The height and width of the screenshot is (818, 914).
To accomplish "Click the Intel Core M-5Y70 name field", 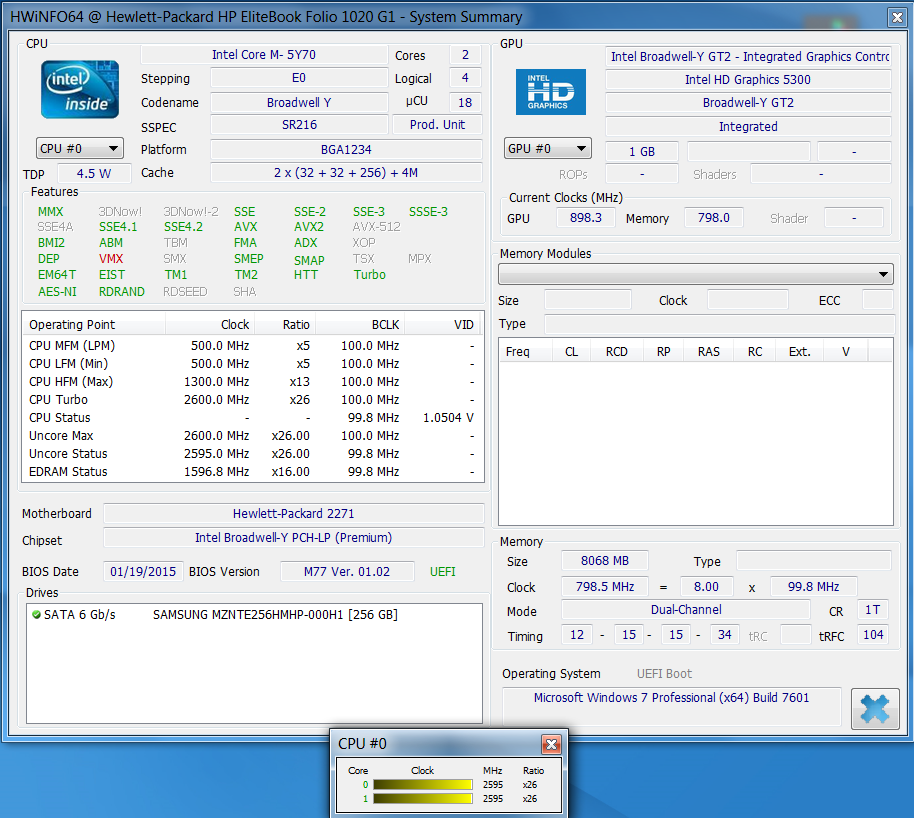I will (264, 55).
